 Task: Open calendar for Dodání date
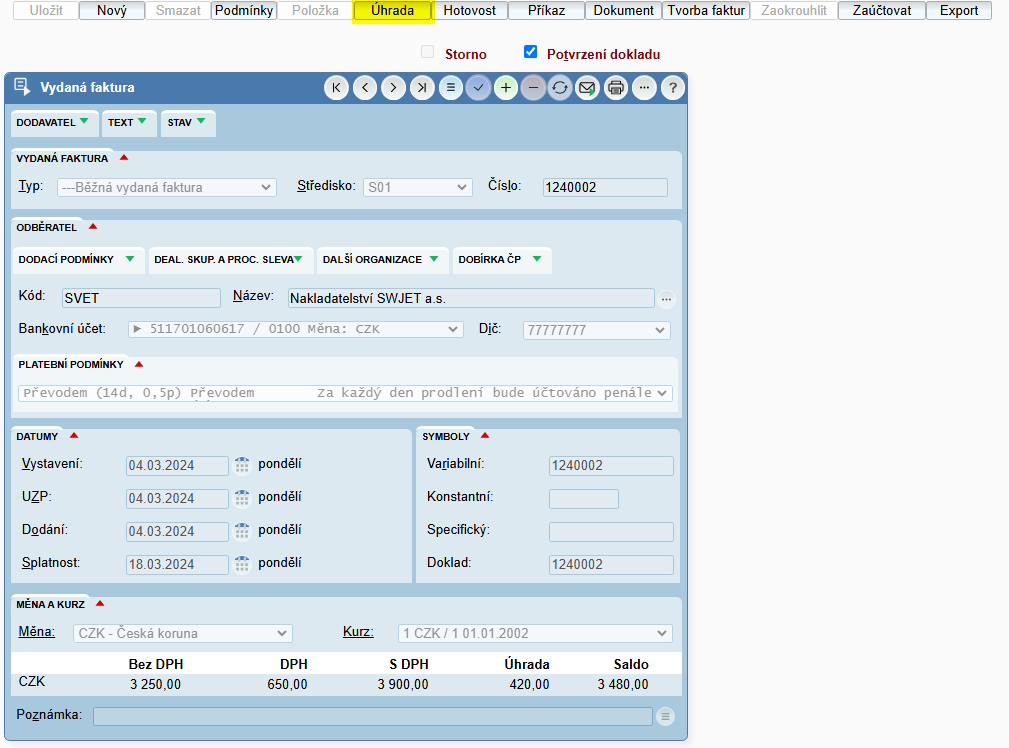point(242,530)
